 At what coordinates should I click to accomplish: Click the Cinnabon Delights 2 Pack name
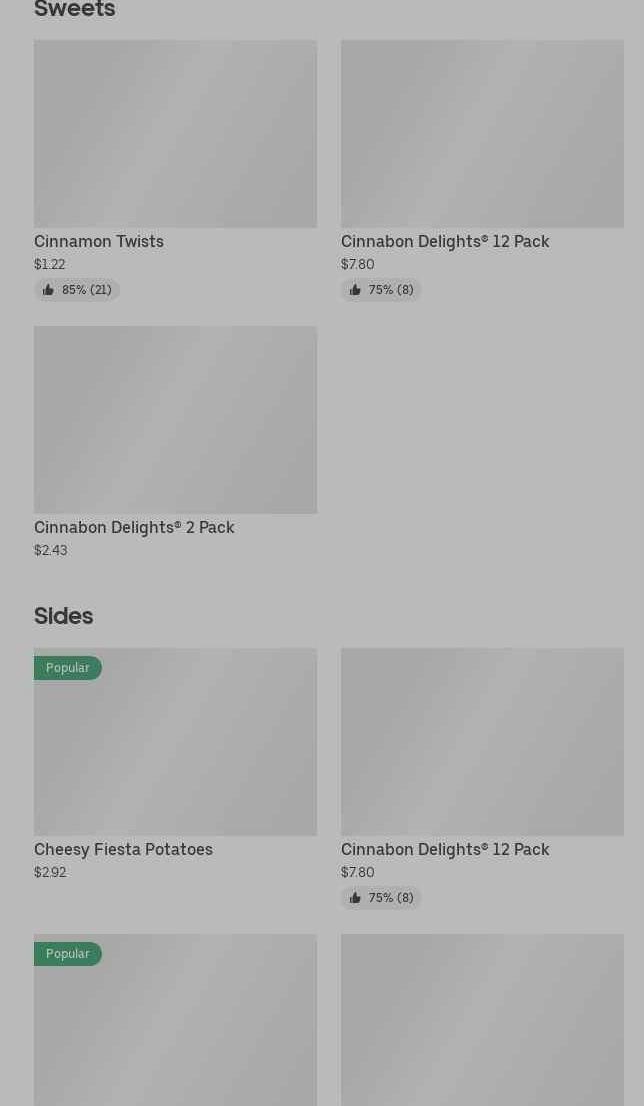(134, 527)
